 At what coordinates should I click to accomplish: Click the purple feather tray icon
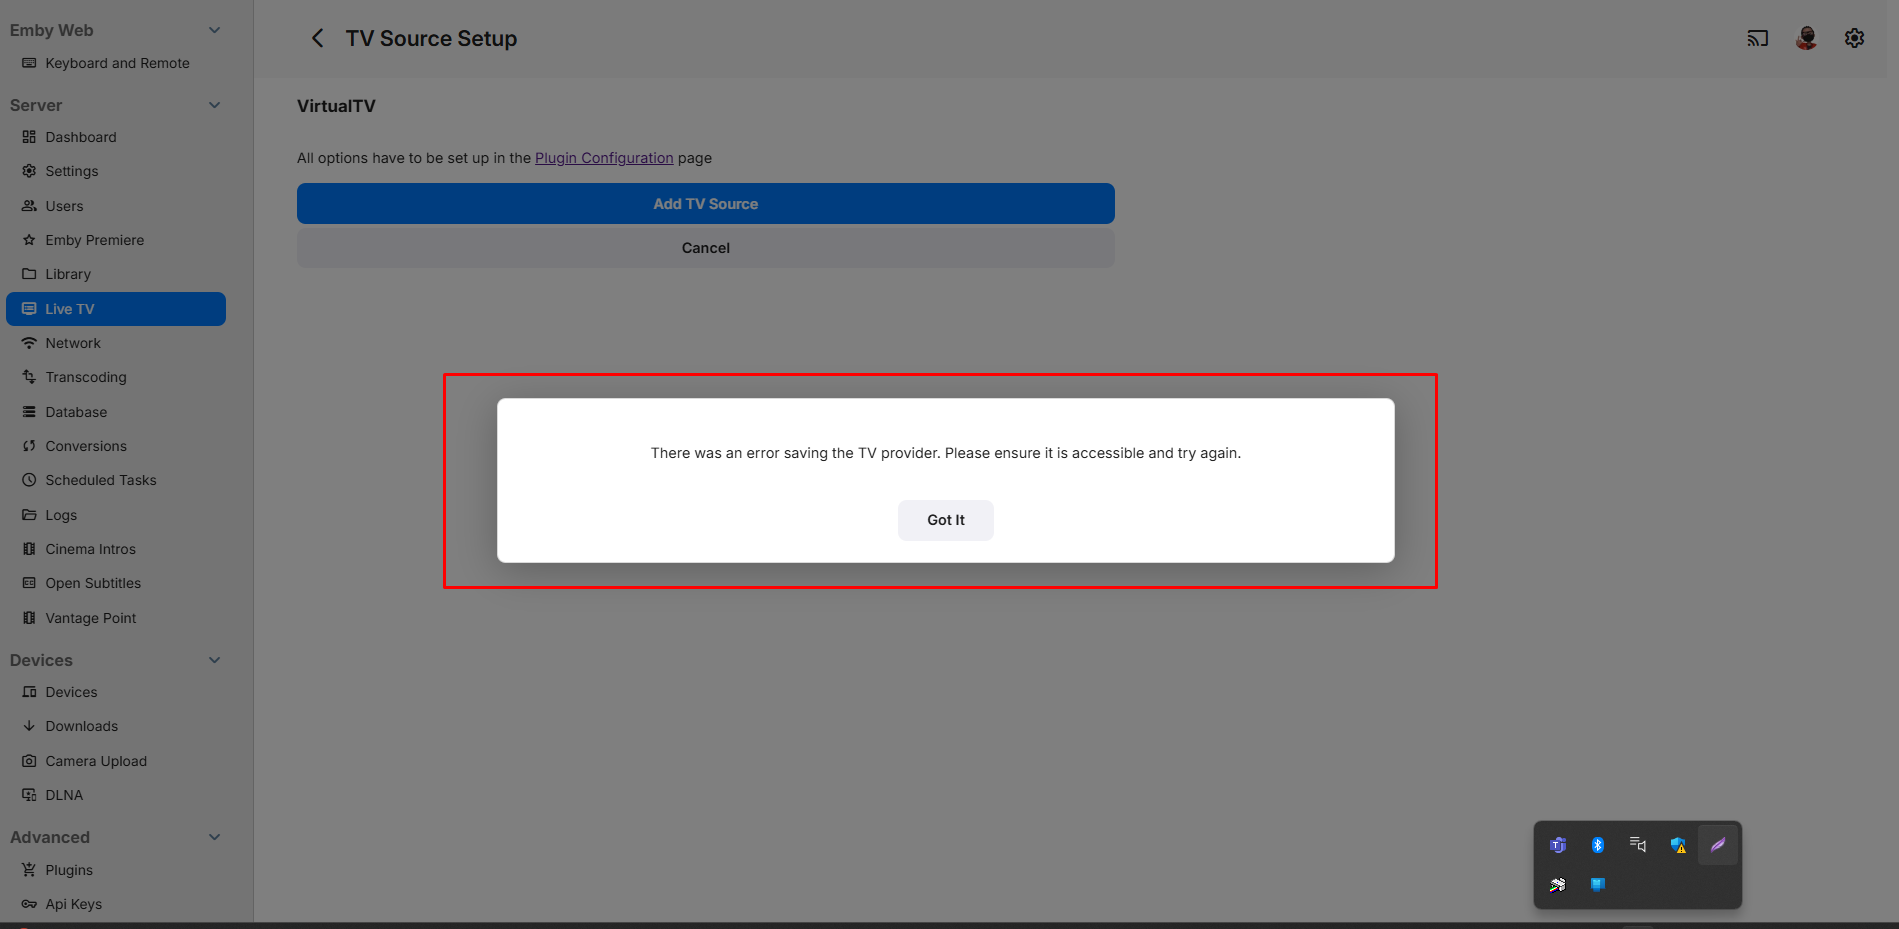[x=1718, y=845]
